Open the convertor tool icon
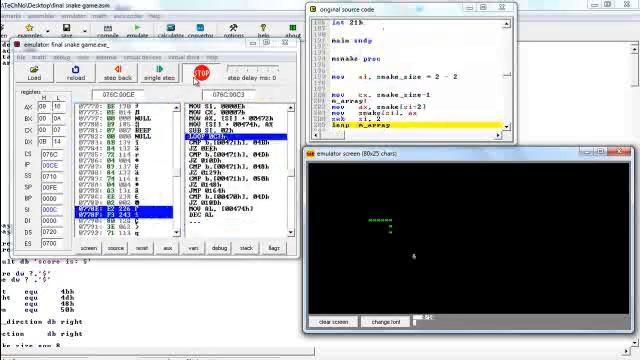The image size is (640, 360). (200, 27)
